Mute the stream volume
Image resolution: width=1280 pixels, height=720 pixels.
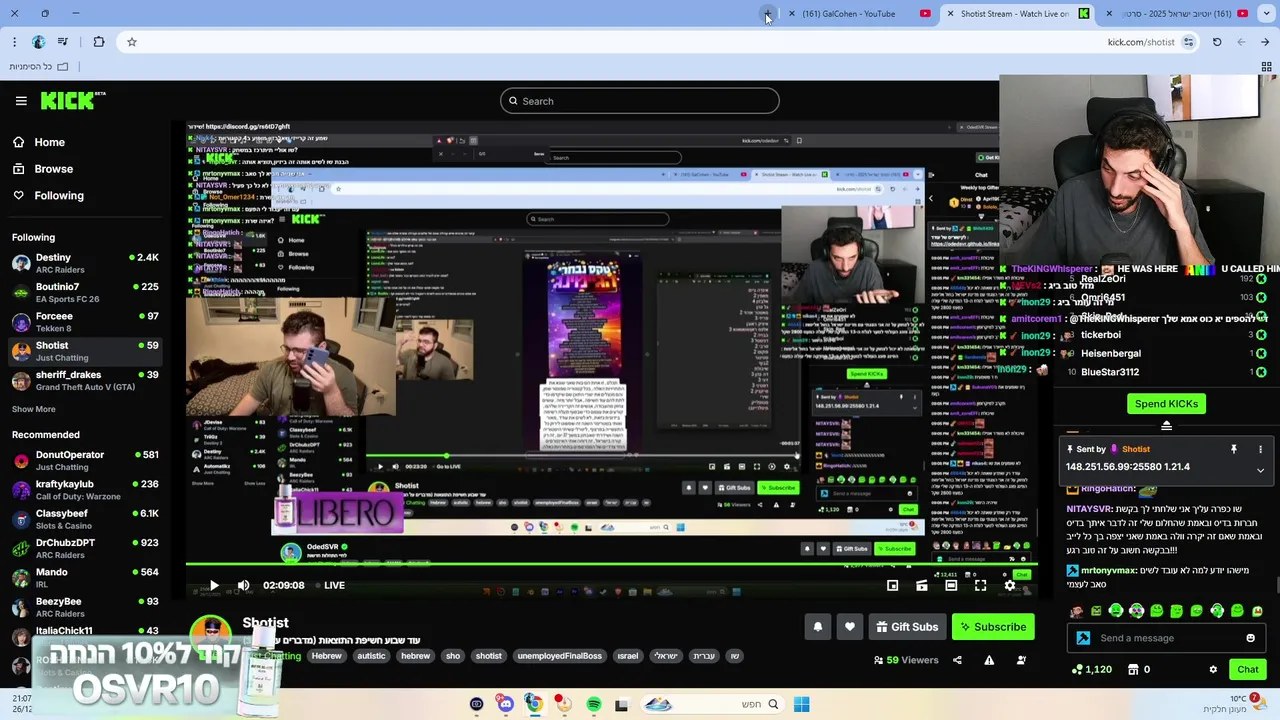click(243, 586)
